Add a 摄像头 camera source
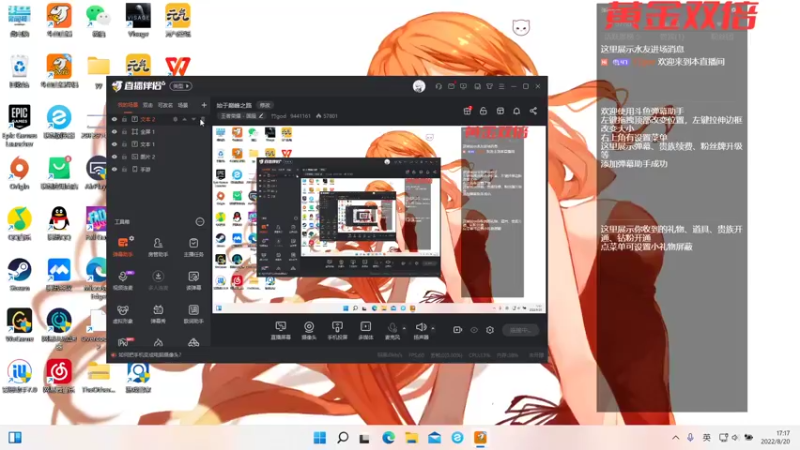This screenshot has width=800, height=450. [309, 330]
